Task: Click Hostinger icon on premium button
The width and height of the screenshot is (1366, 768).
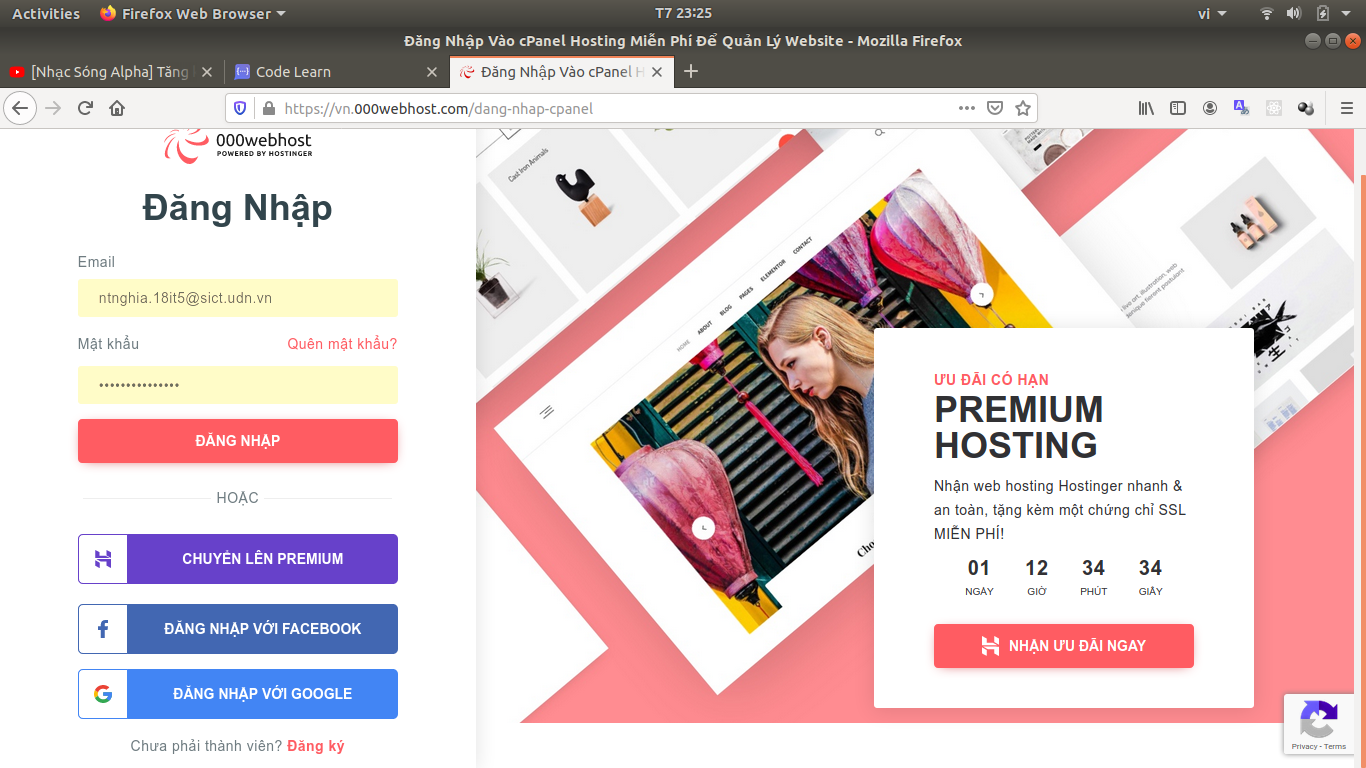Action: [103, 559]
